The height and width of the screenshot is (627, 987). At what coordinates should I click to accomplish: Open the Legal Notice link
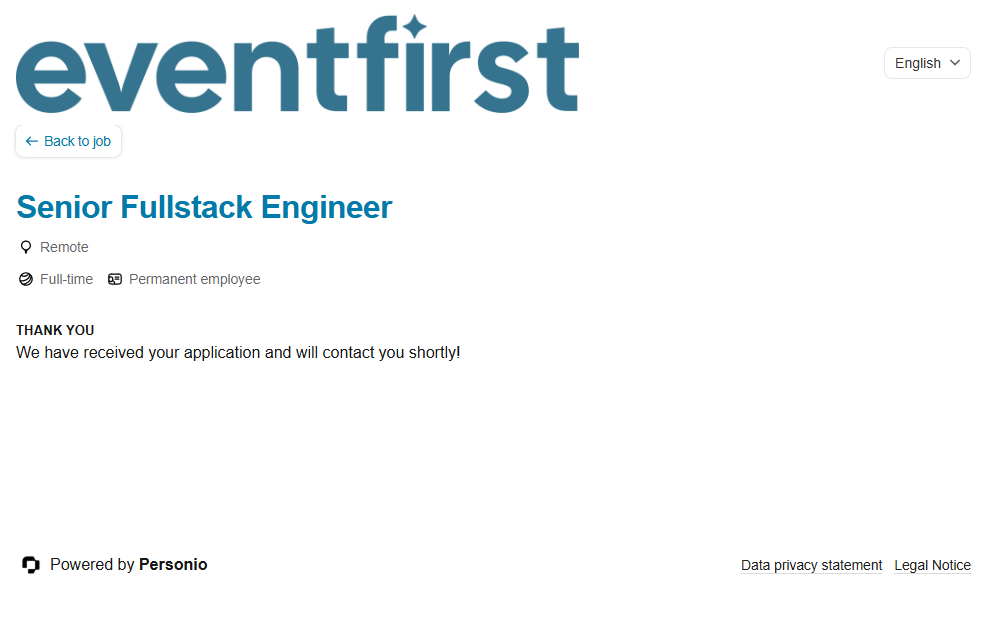click(932, 565)
